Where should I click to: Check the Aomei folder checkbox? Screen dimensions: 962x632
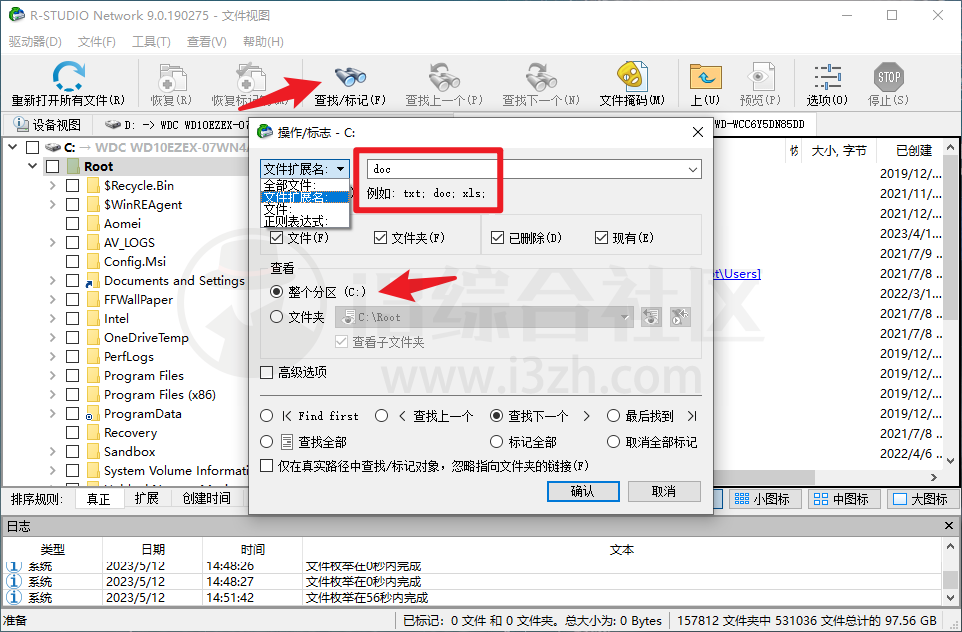point(72,223)
